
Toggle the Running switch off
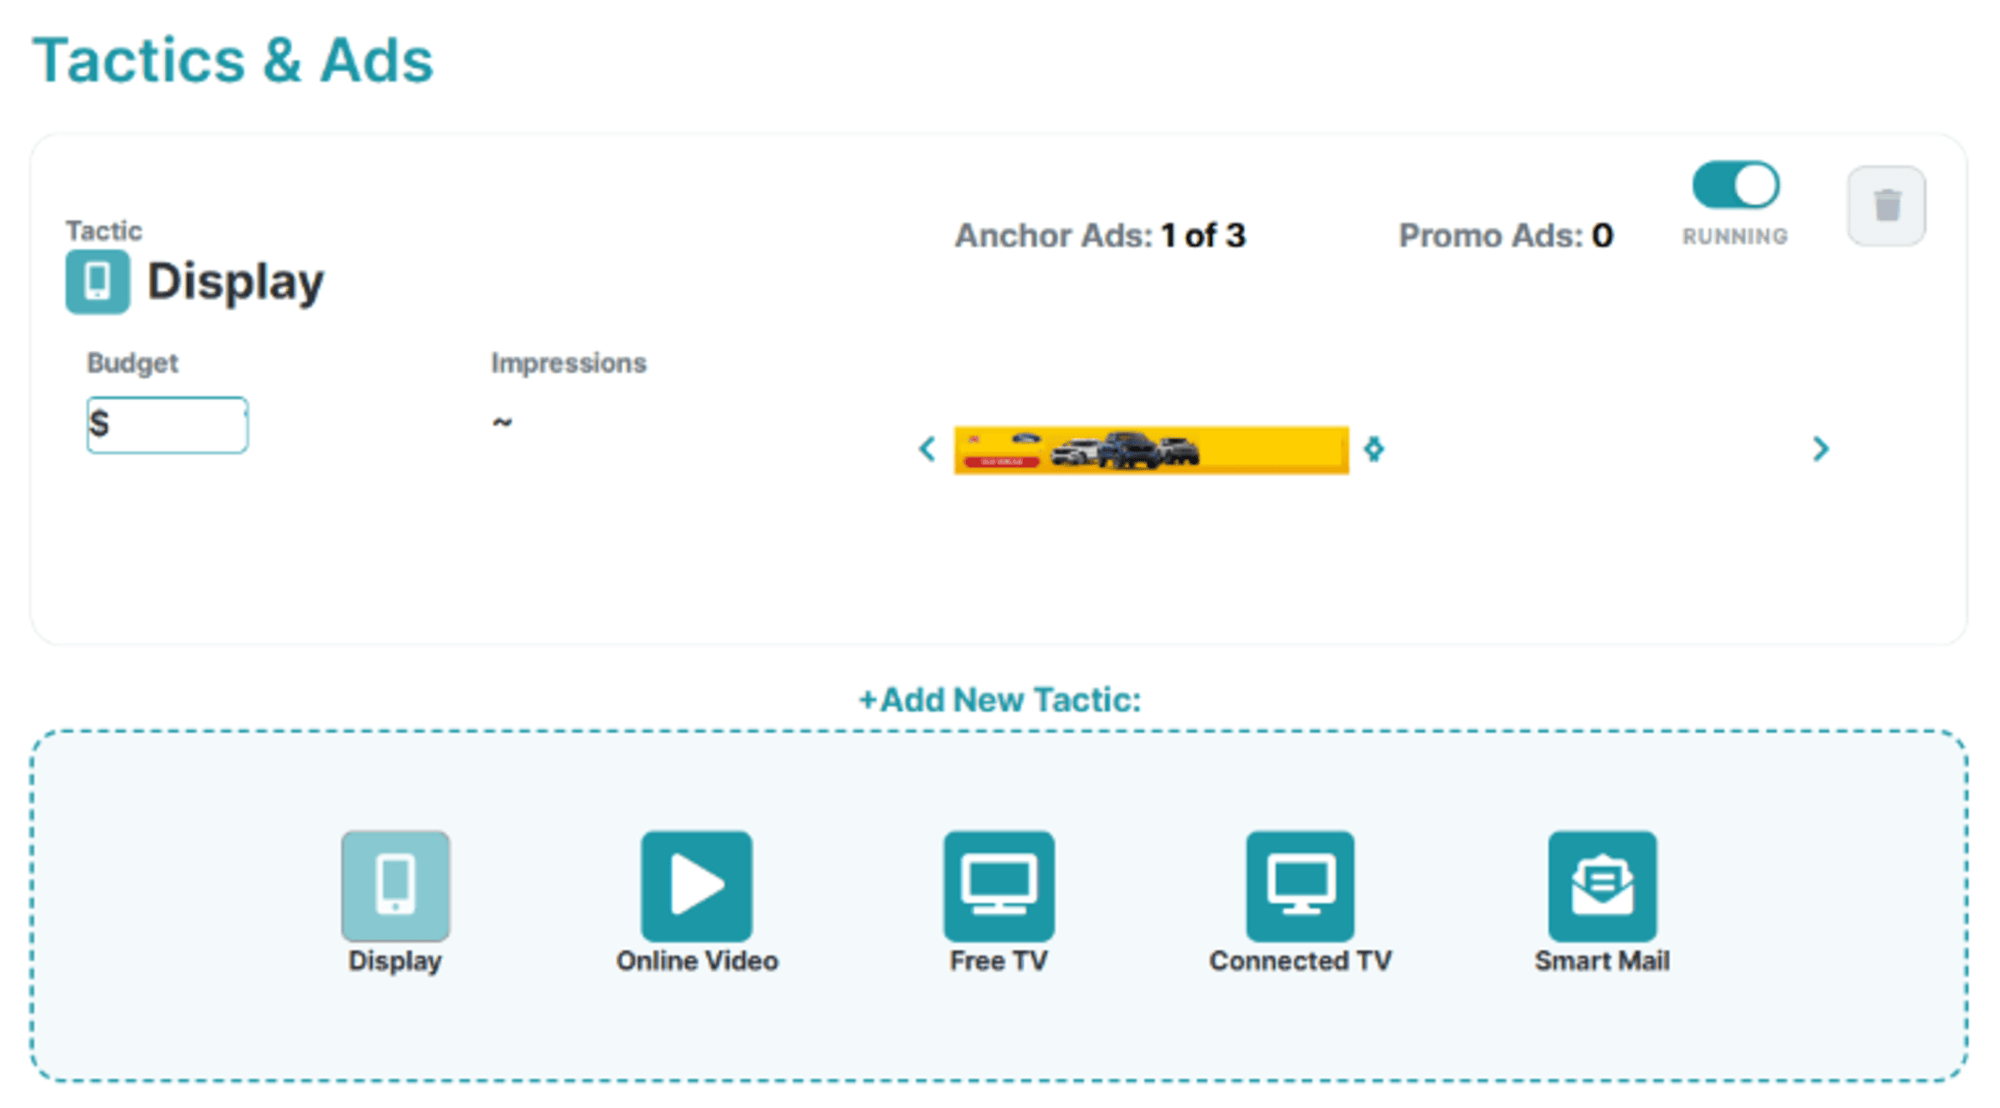[1735, 186]
